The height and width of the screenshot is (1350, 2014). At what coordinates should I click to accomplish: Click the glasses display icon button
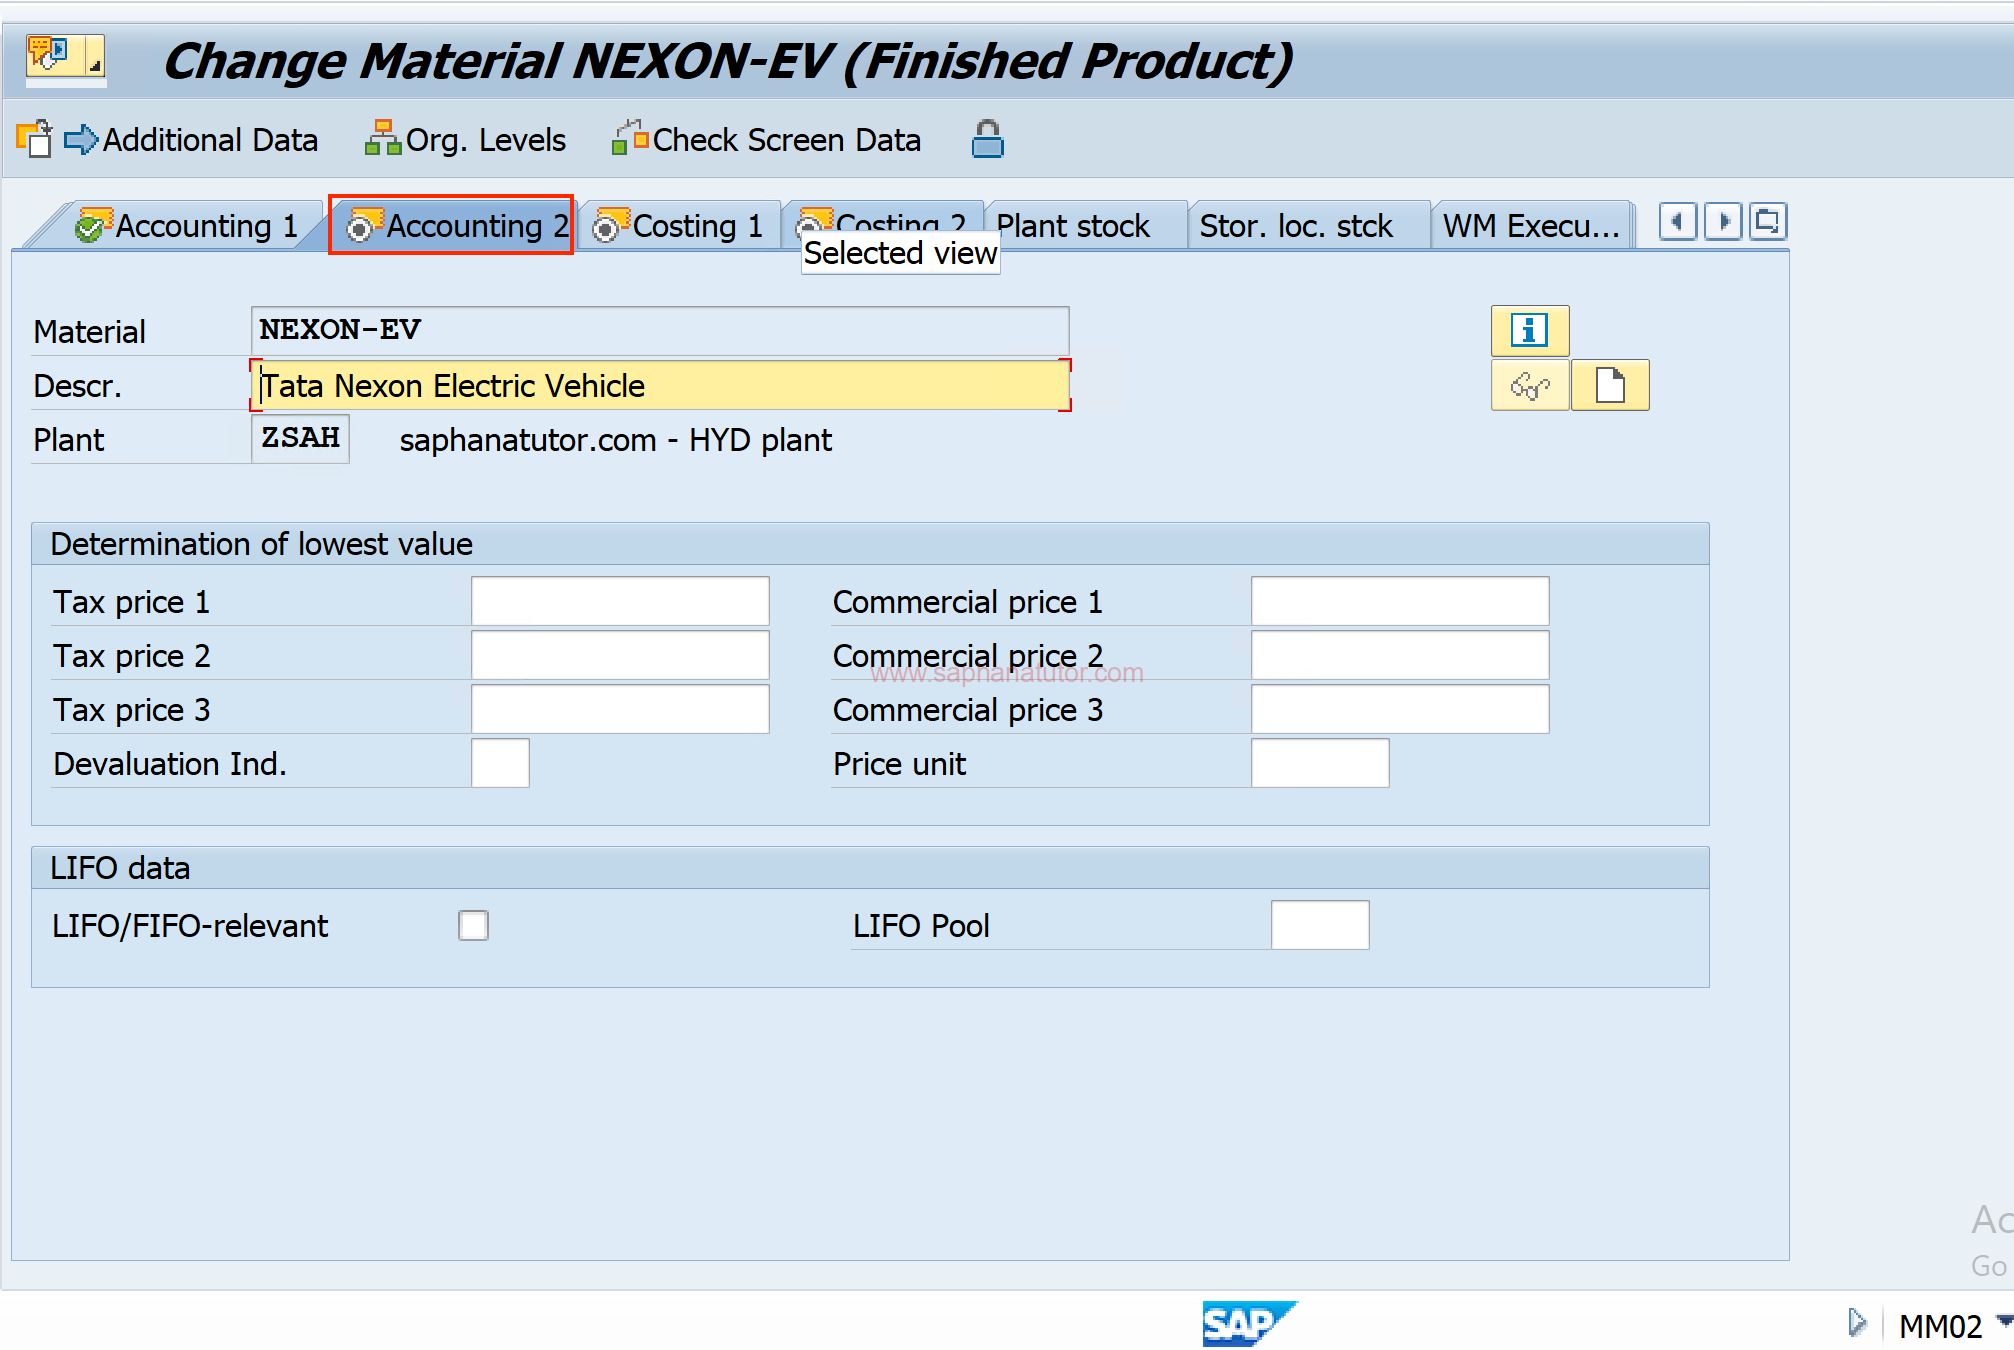coord(1529,385)
